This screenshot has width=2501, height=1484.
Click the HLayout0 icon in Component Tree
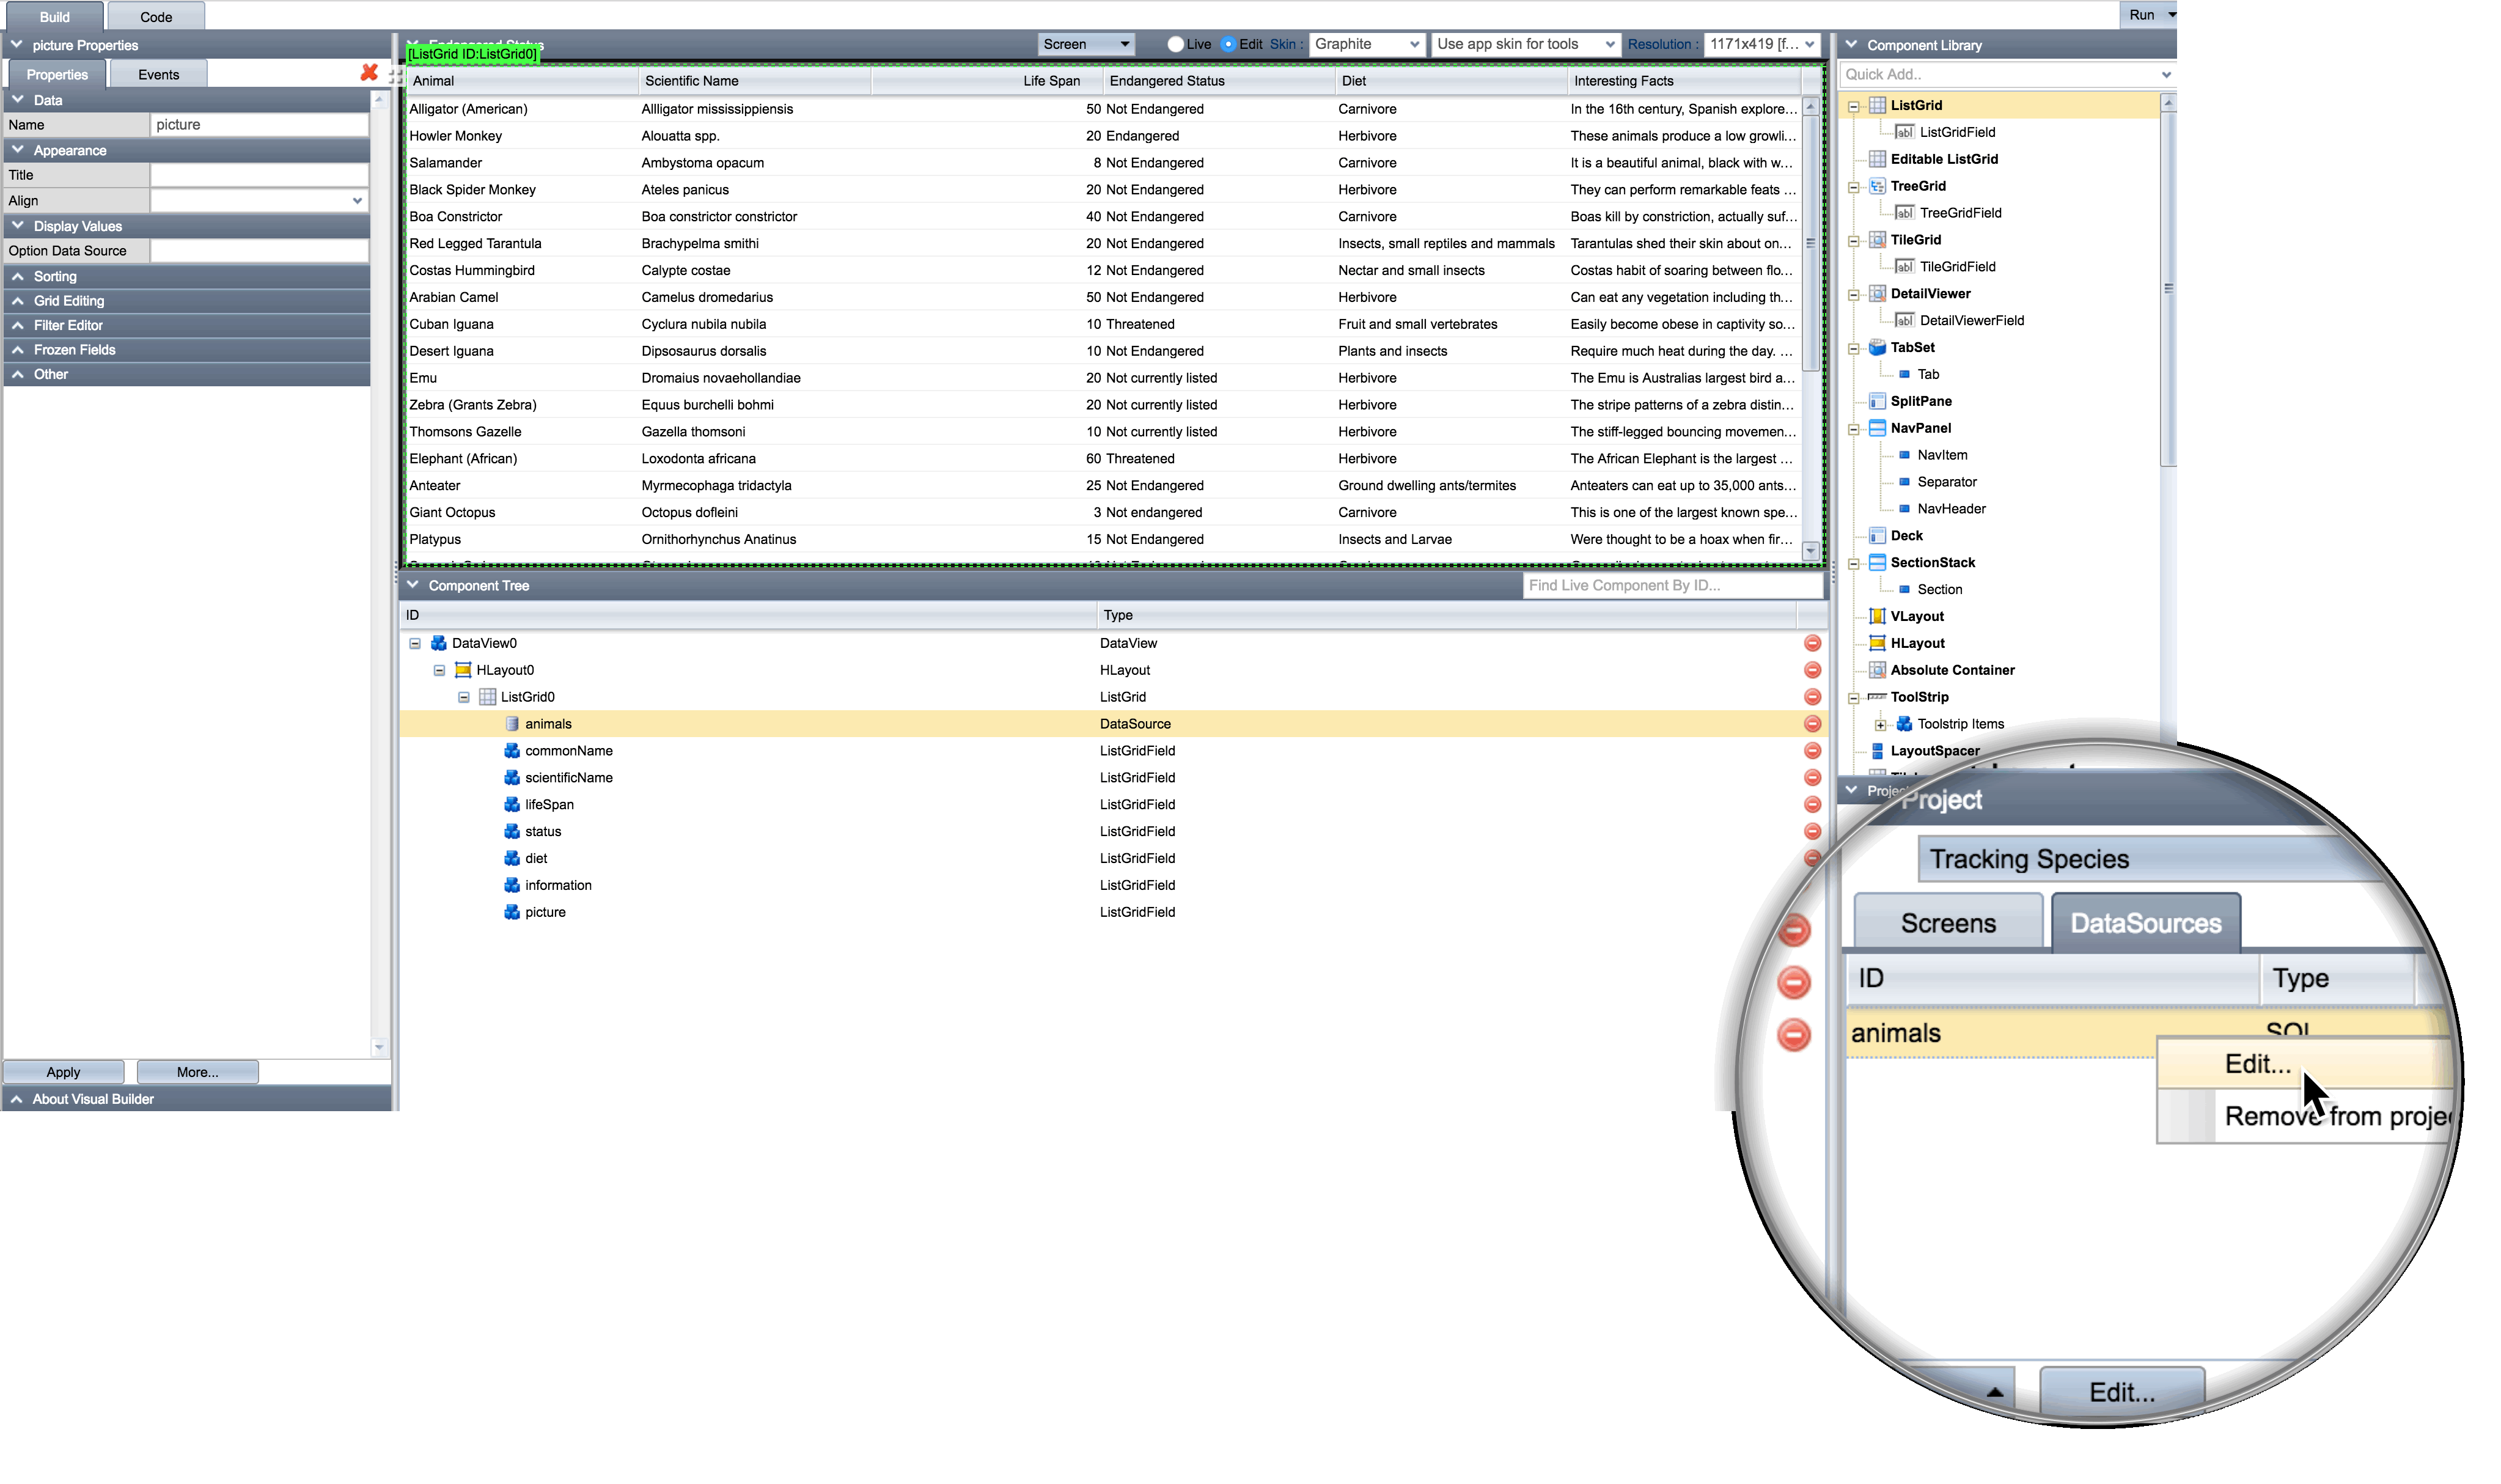463,670
